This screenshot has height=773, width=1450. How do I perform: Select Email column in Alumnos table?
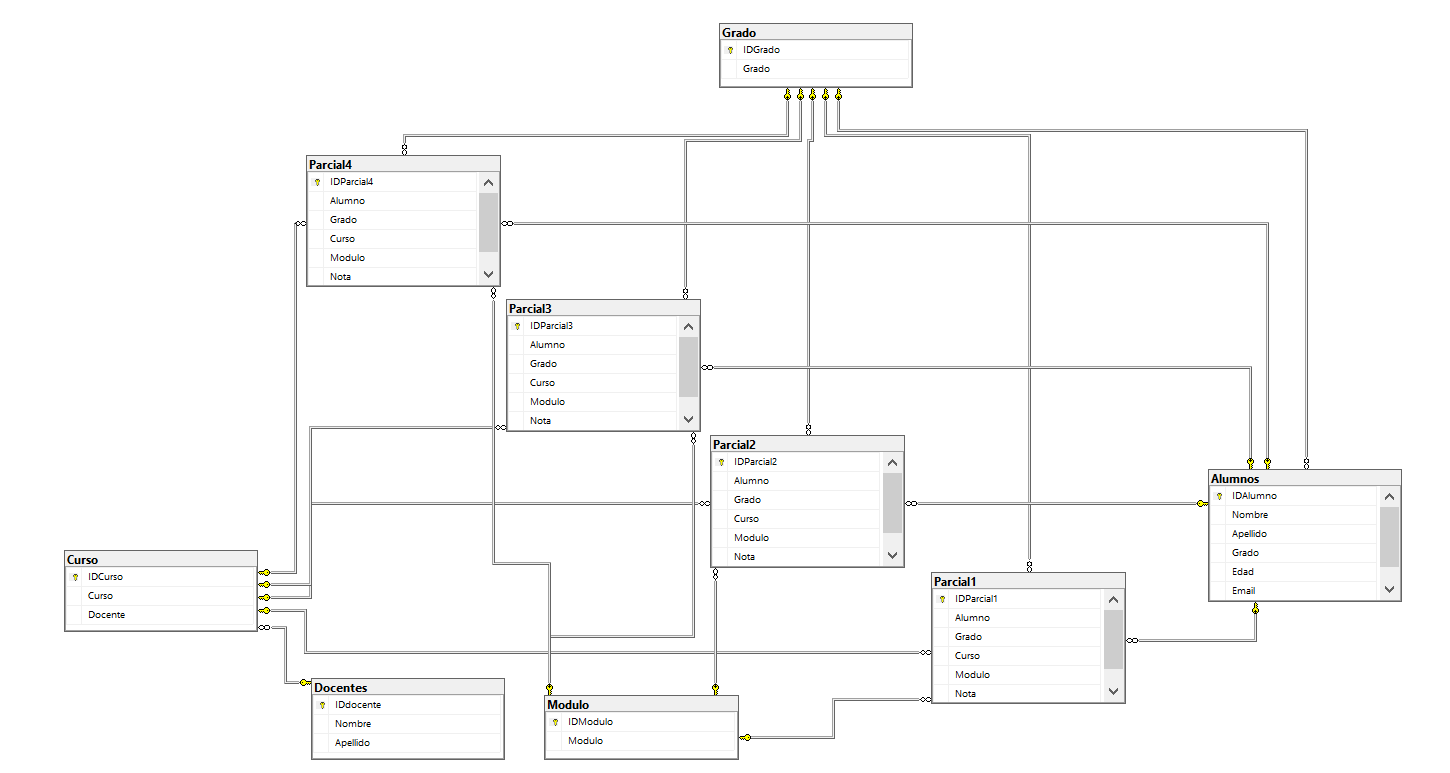point(1295,591)
